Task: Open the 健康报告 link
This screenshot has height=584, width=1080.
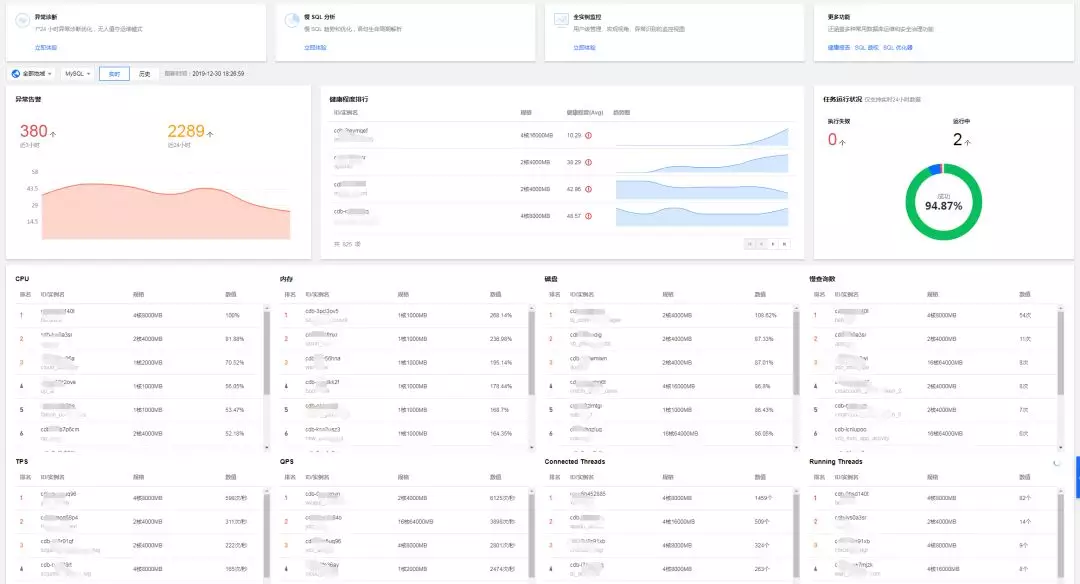Action: pyautogui.click(x=838, y=48)
